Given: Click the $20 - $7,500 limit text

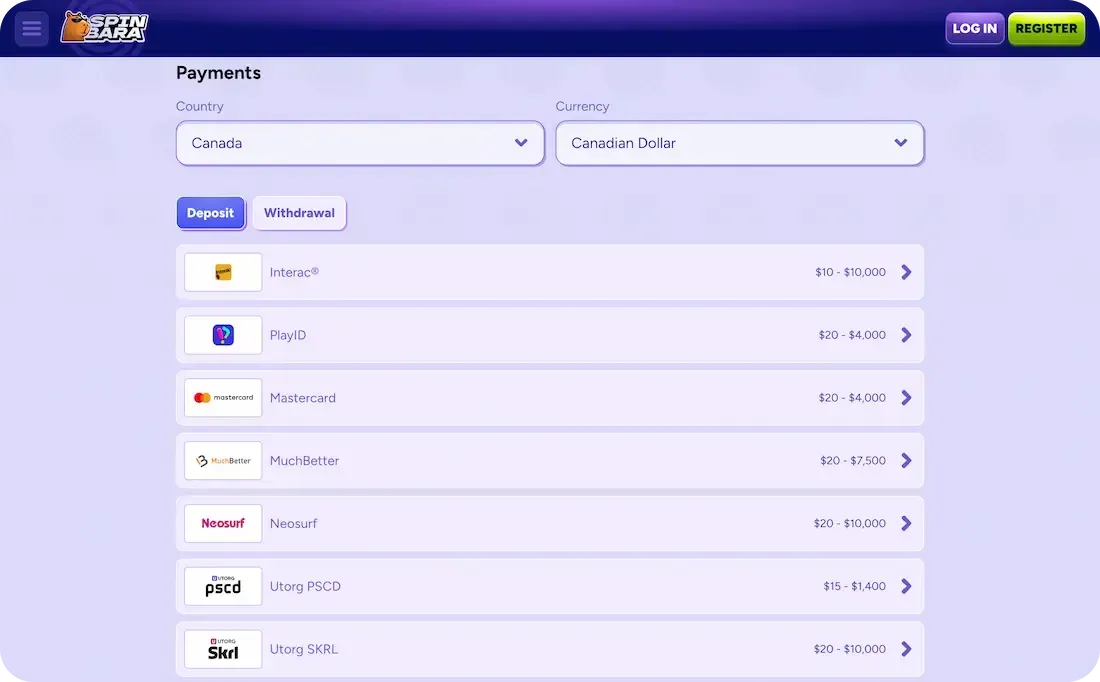Looking at the screenshot, I should click(x=853, y=460).
